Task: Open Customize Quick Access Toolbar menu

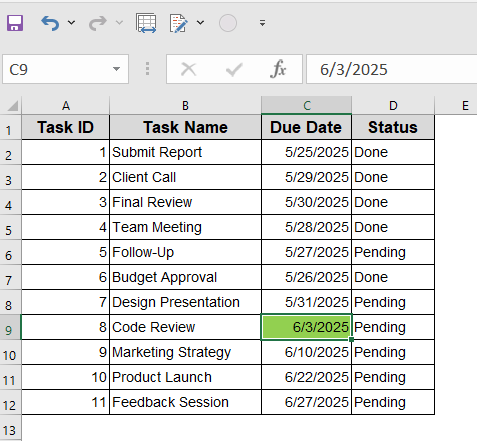Action: click(x=263, y=23)
